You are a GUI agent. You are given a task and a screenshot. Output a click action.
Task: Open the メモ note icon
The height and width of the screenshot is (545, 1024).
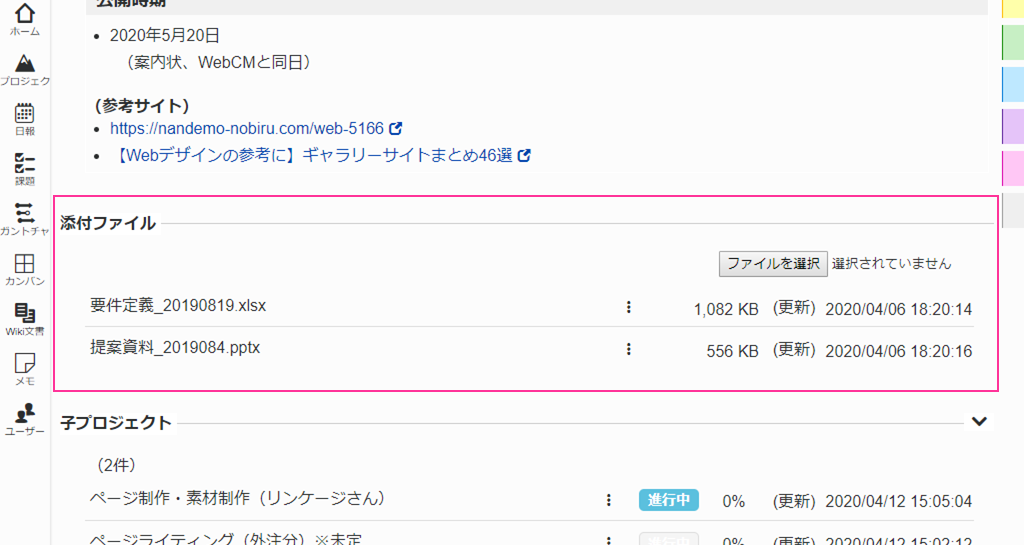click(x=25, y=367)
